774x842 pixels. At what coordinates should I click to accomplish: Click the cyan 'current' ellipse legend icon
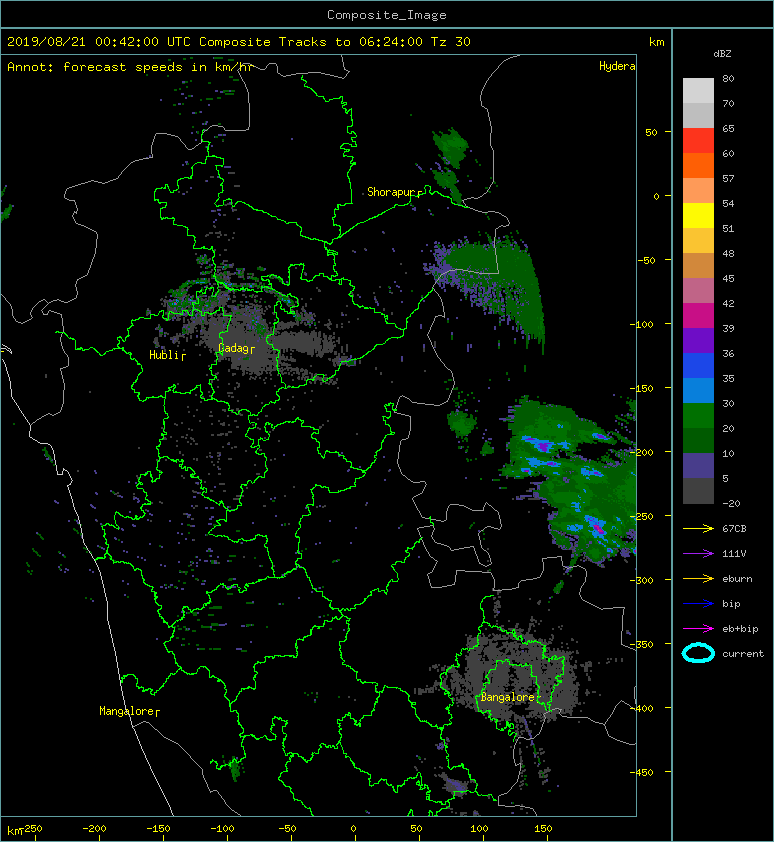pos(698,653)
